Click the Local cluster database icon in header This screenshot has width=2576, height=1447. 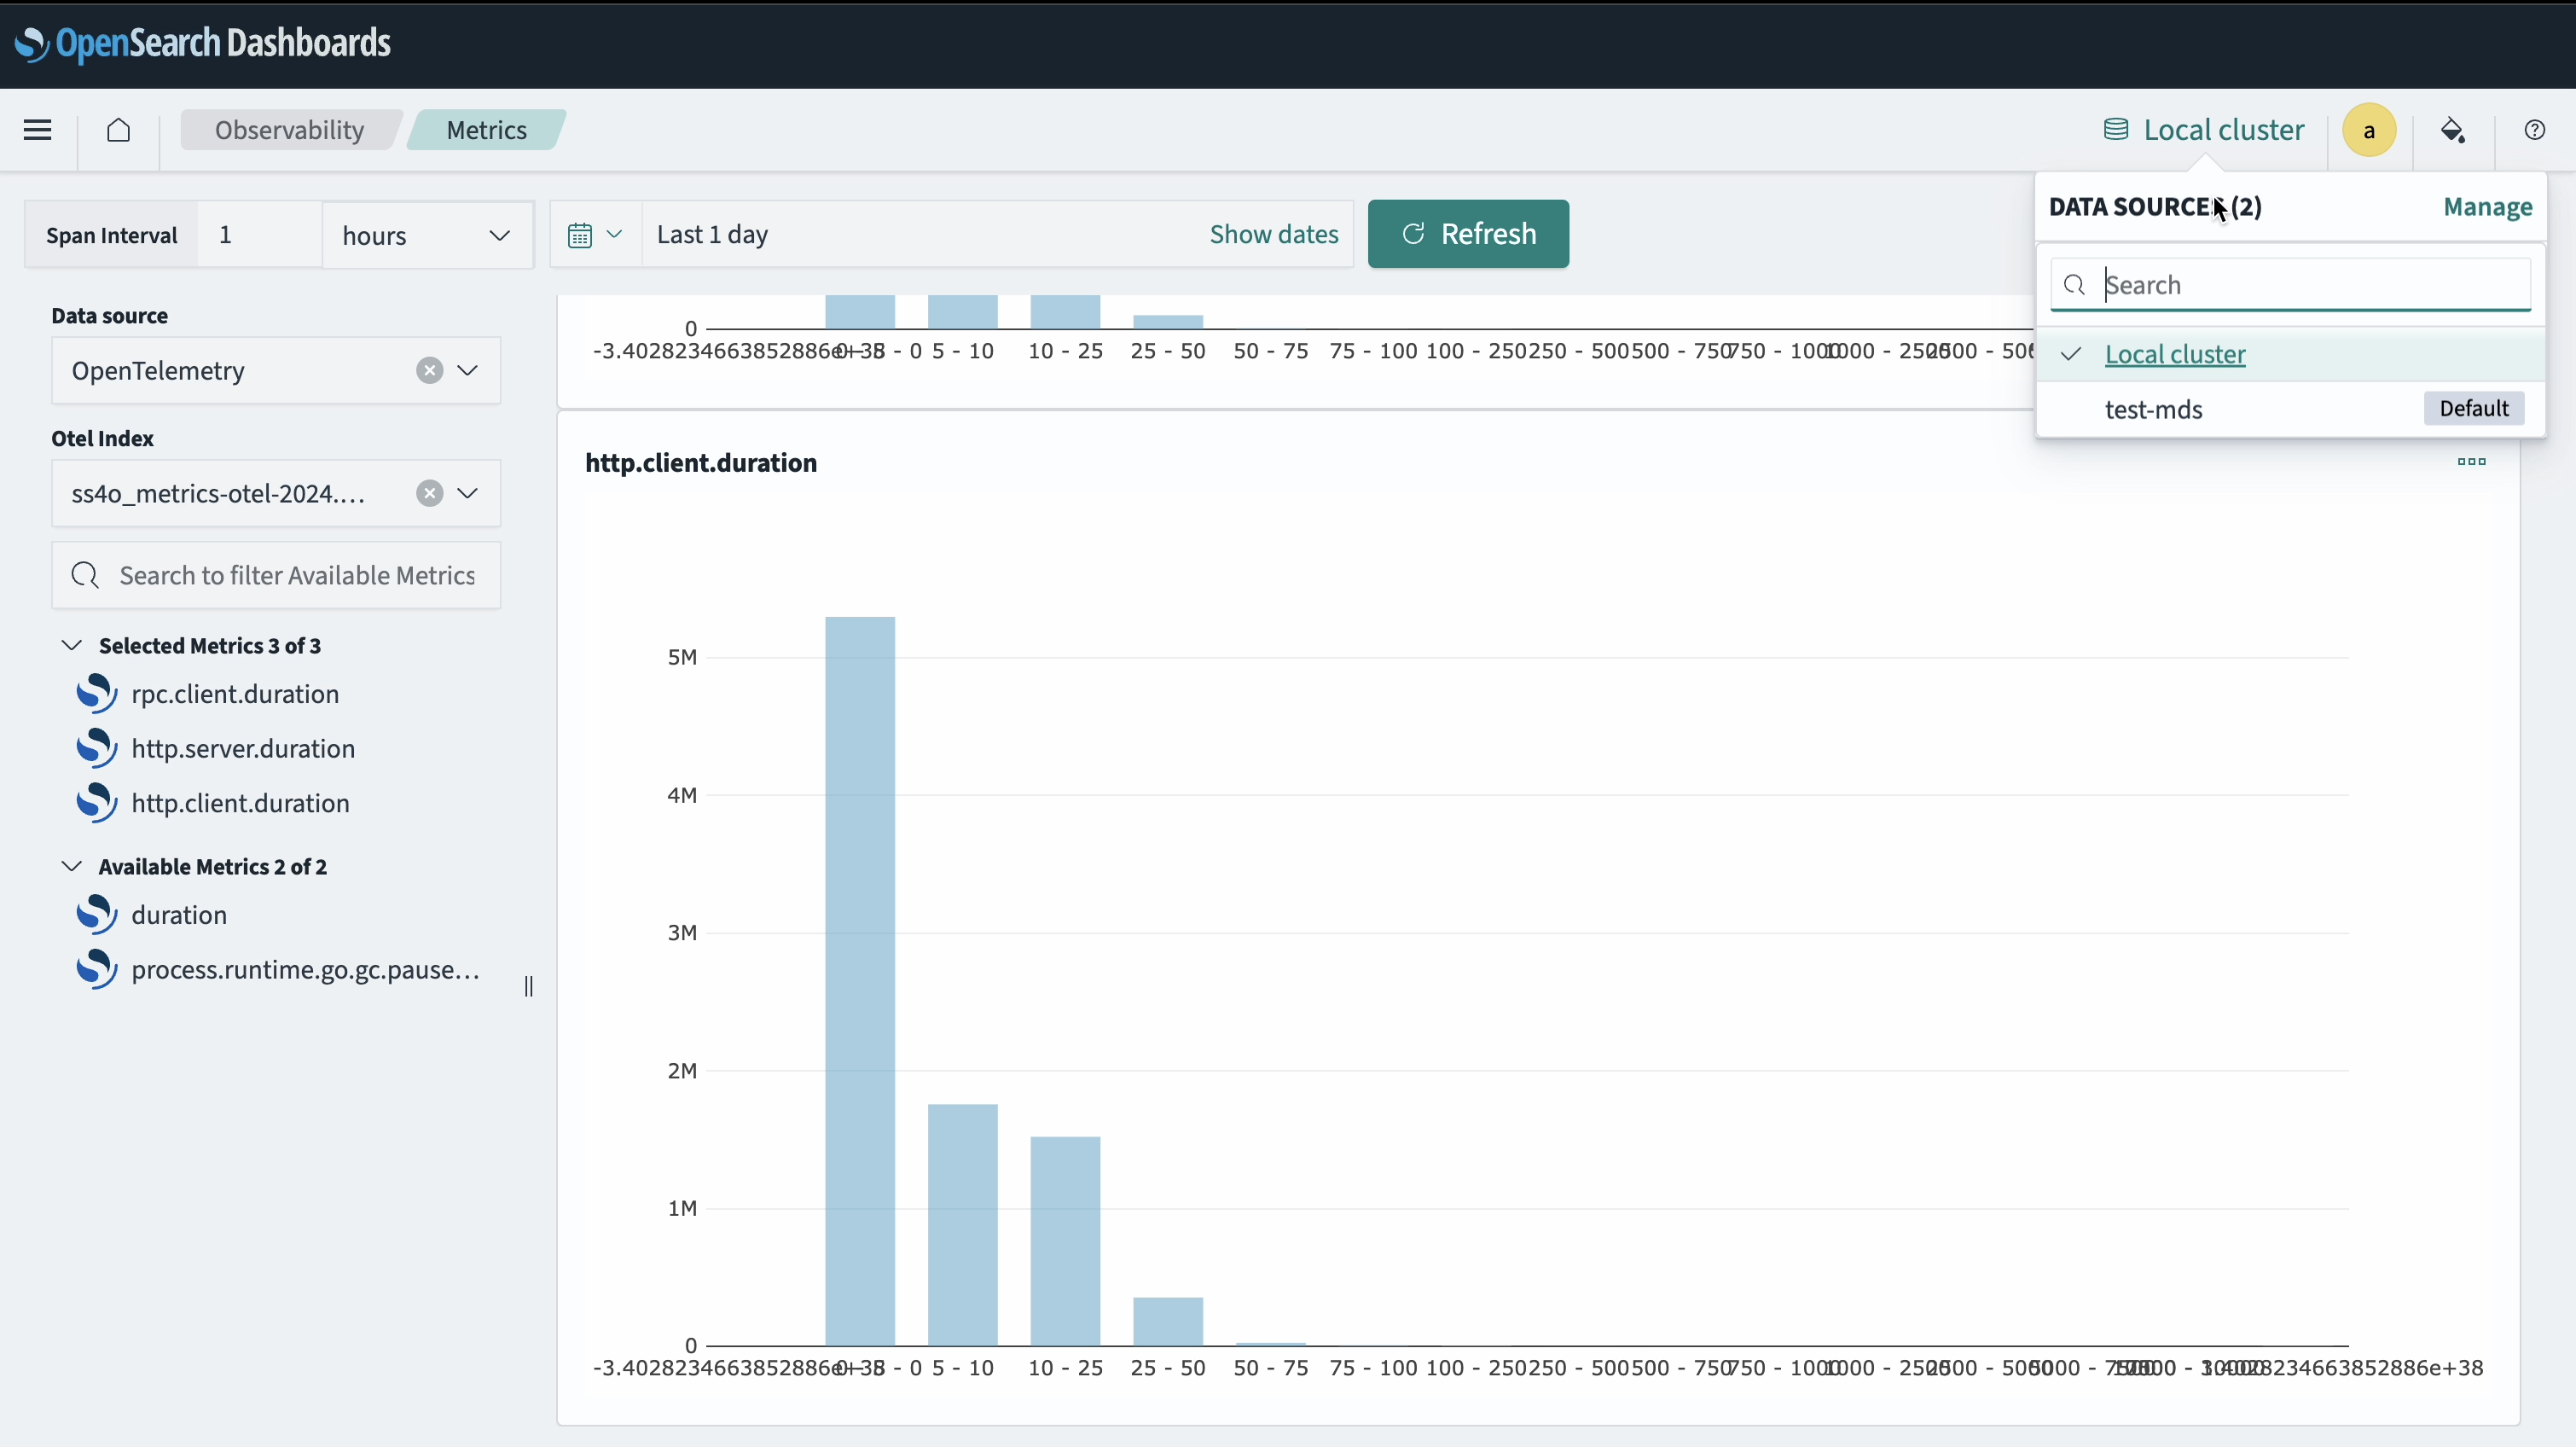pyautogui.click(x=2115, y=129)
